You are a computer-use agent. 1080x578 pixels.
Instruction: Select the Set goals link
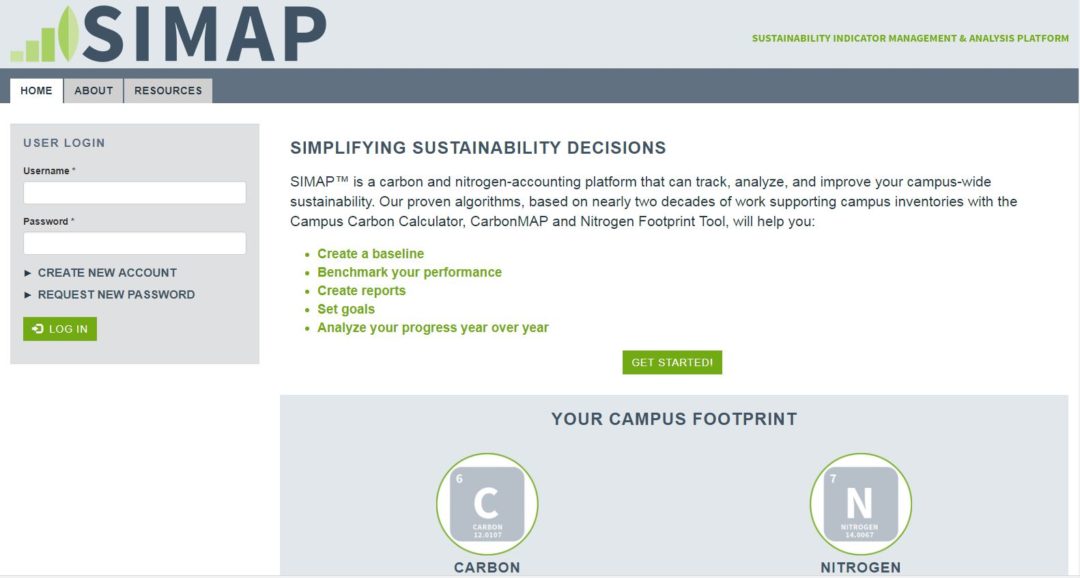[346, 309]
